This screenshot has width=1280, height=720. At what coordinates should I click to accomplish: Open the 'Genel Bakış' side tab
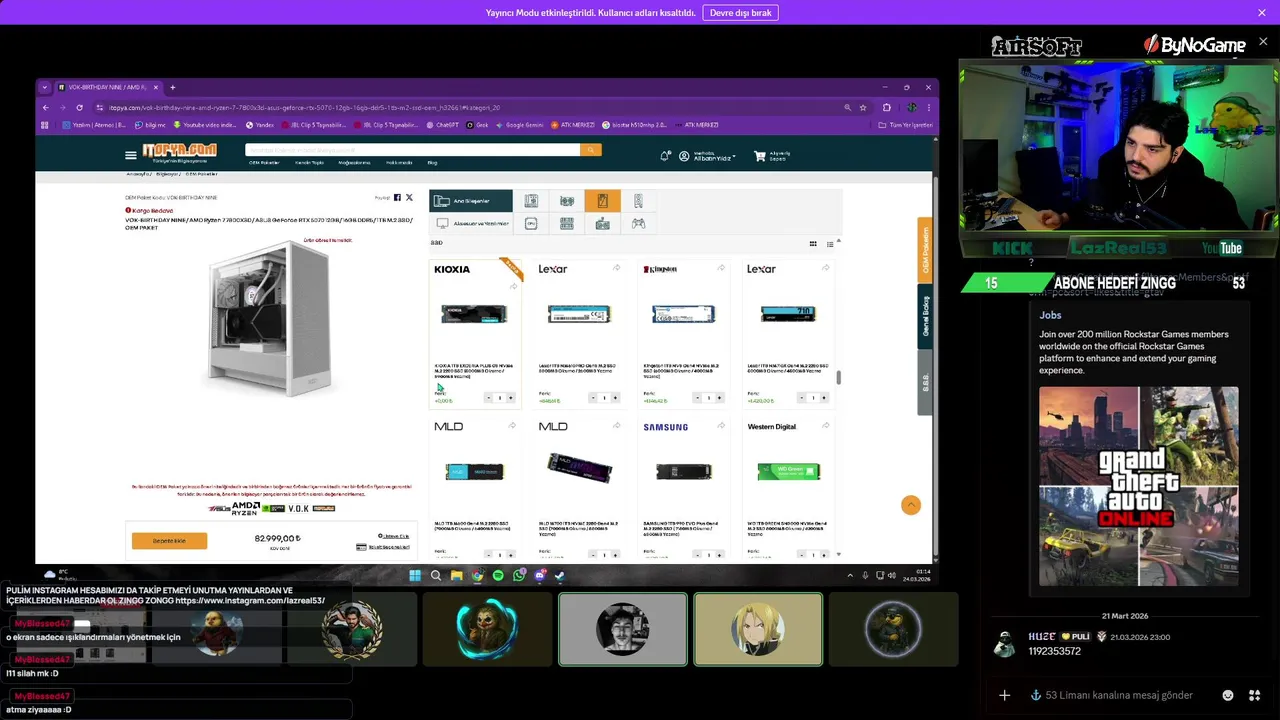pos(925,316)
